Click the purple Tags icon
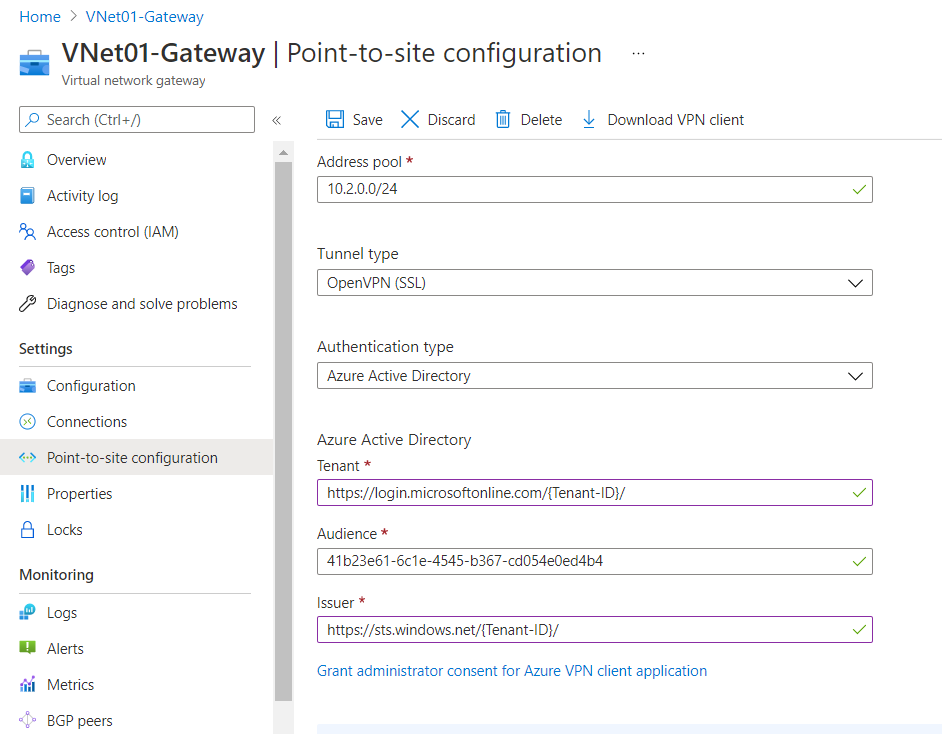The height and width of the screenshot is (734, 942). 28,267
